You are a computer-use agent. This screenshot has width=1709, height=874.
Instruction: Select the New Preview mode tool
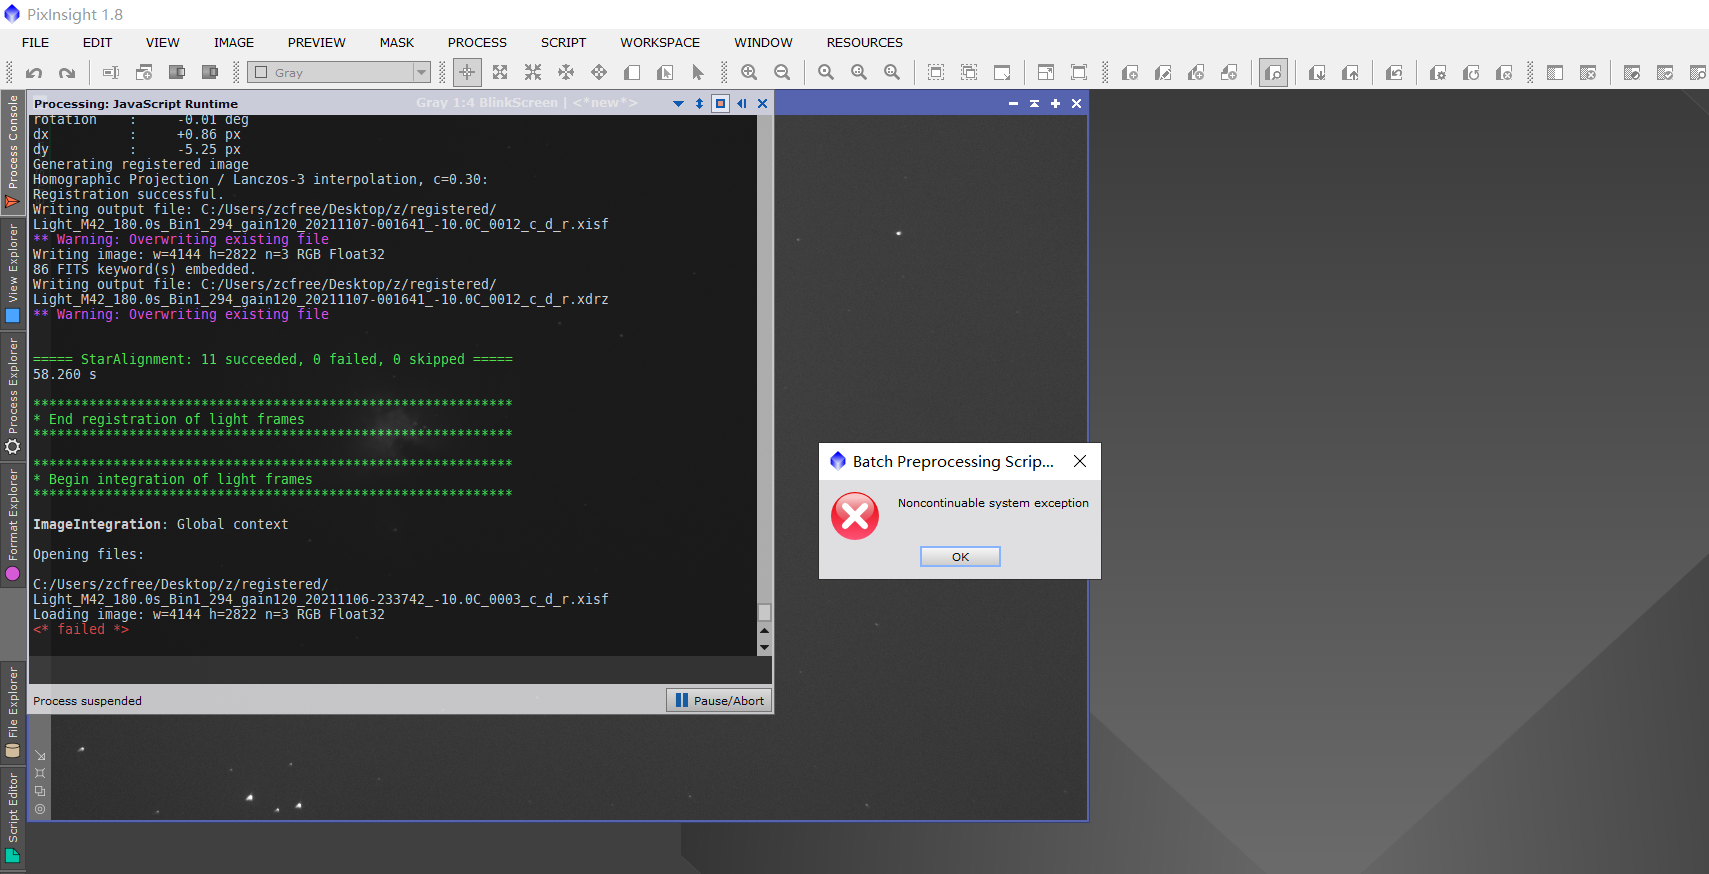pos(632,72)
